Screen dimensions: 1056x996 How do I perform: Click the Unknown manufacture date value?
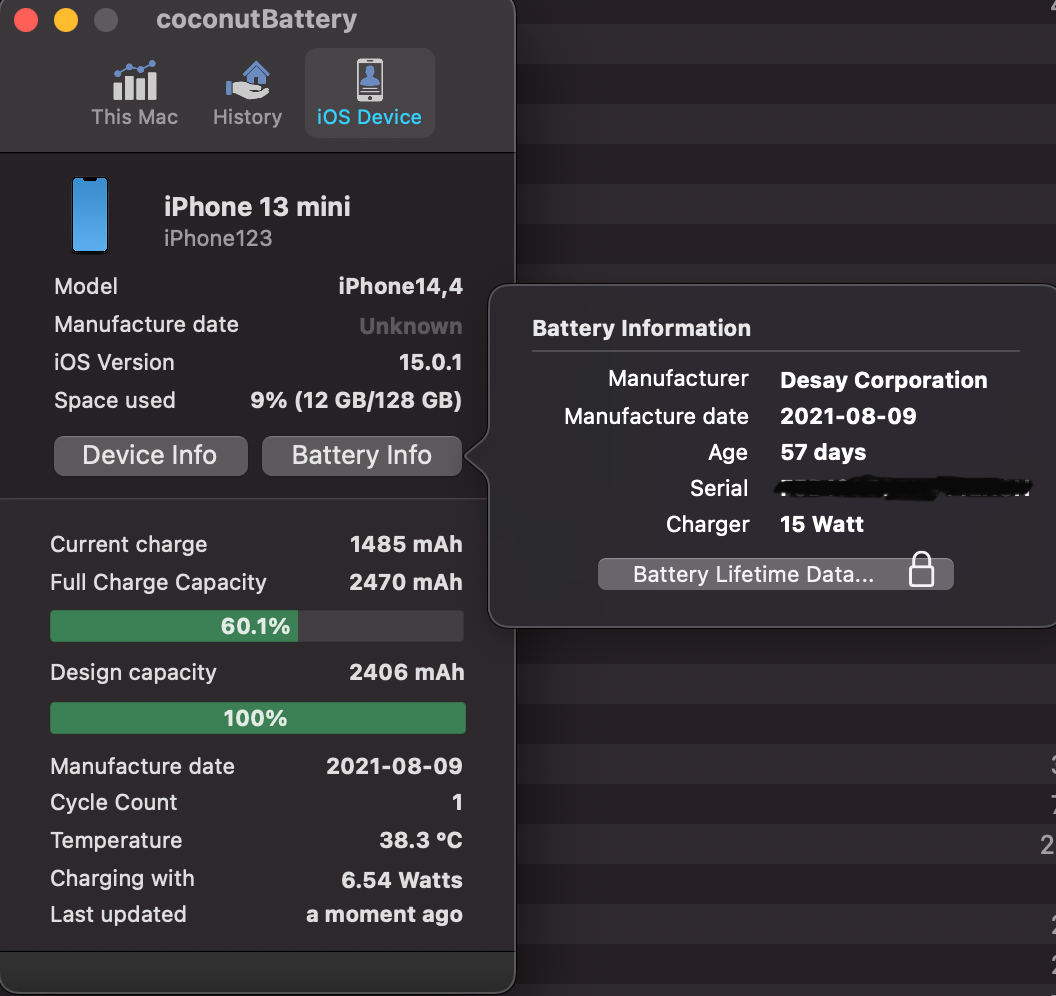coord(411,326)
